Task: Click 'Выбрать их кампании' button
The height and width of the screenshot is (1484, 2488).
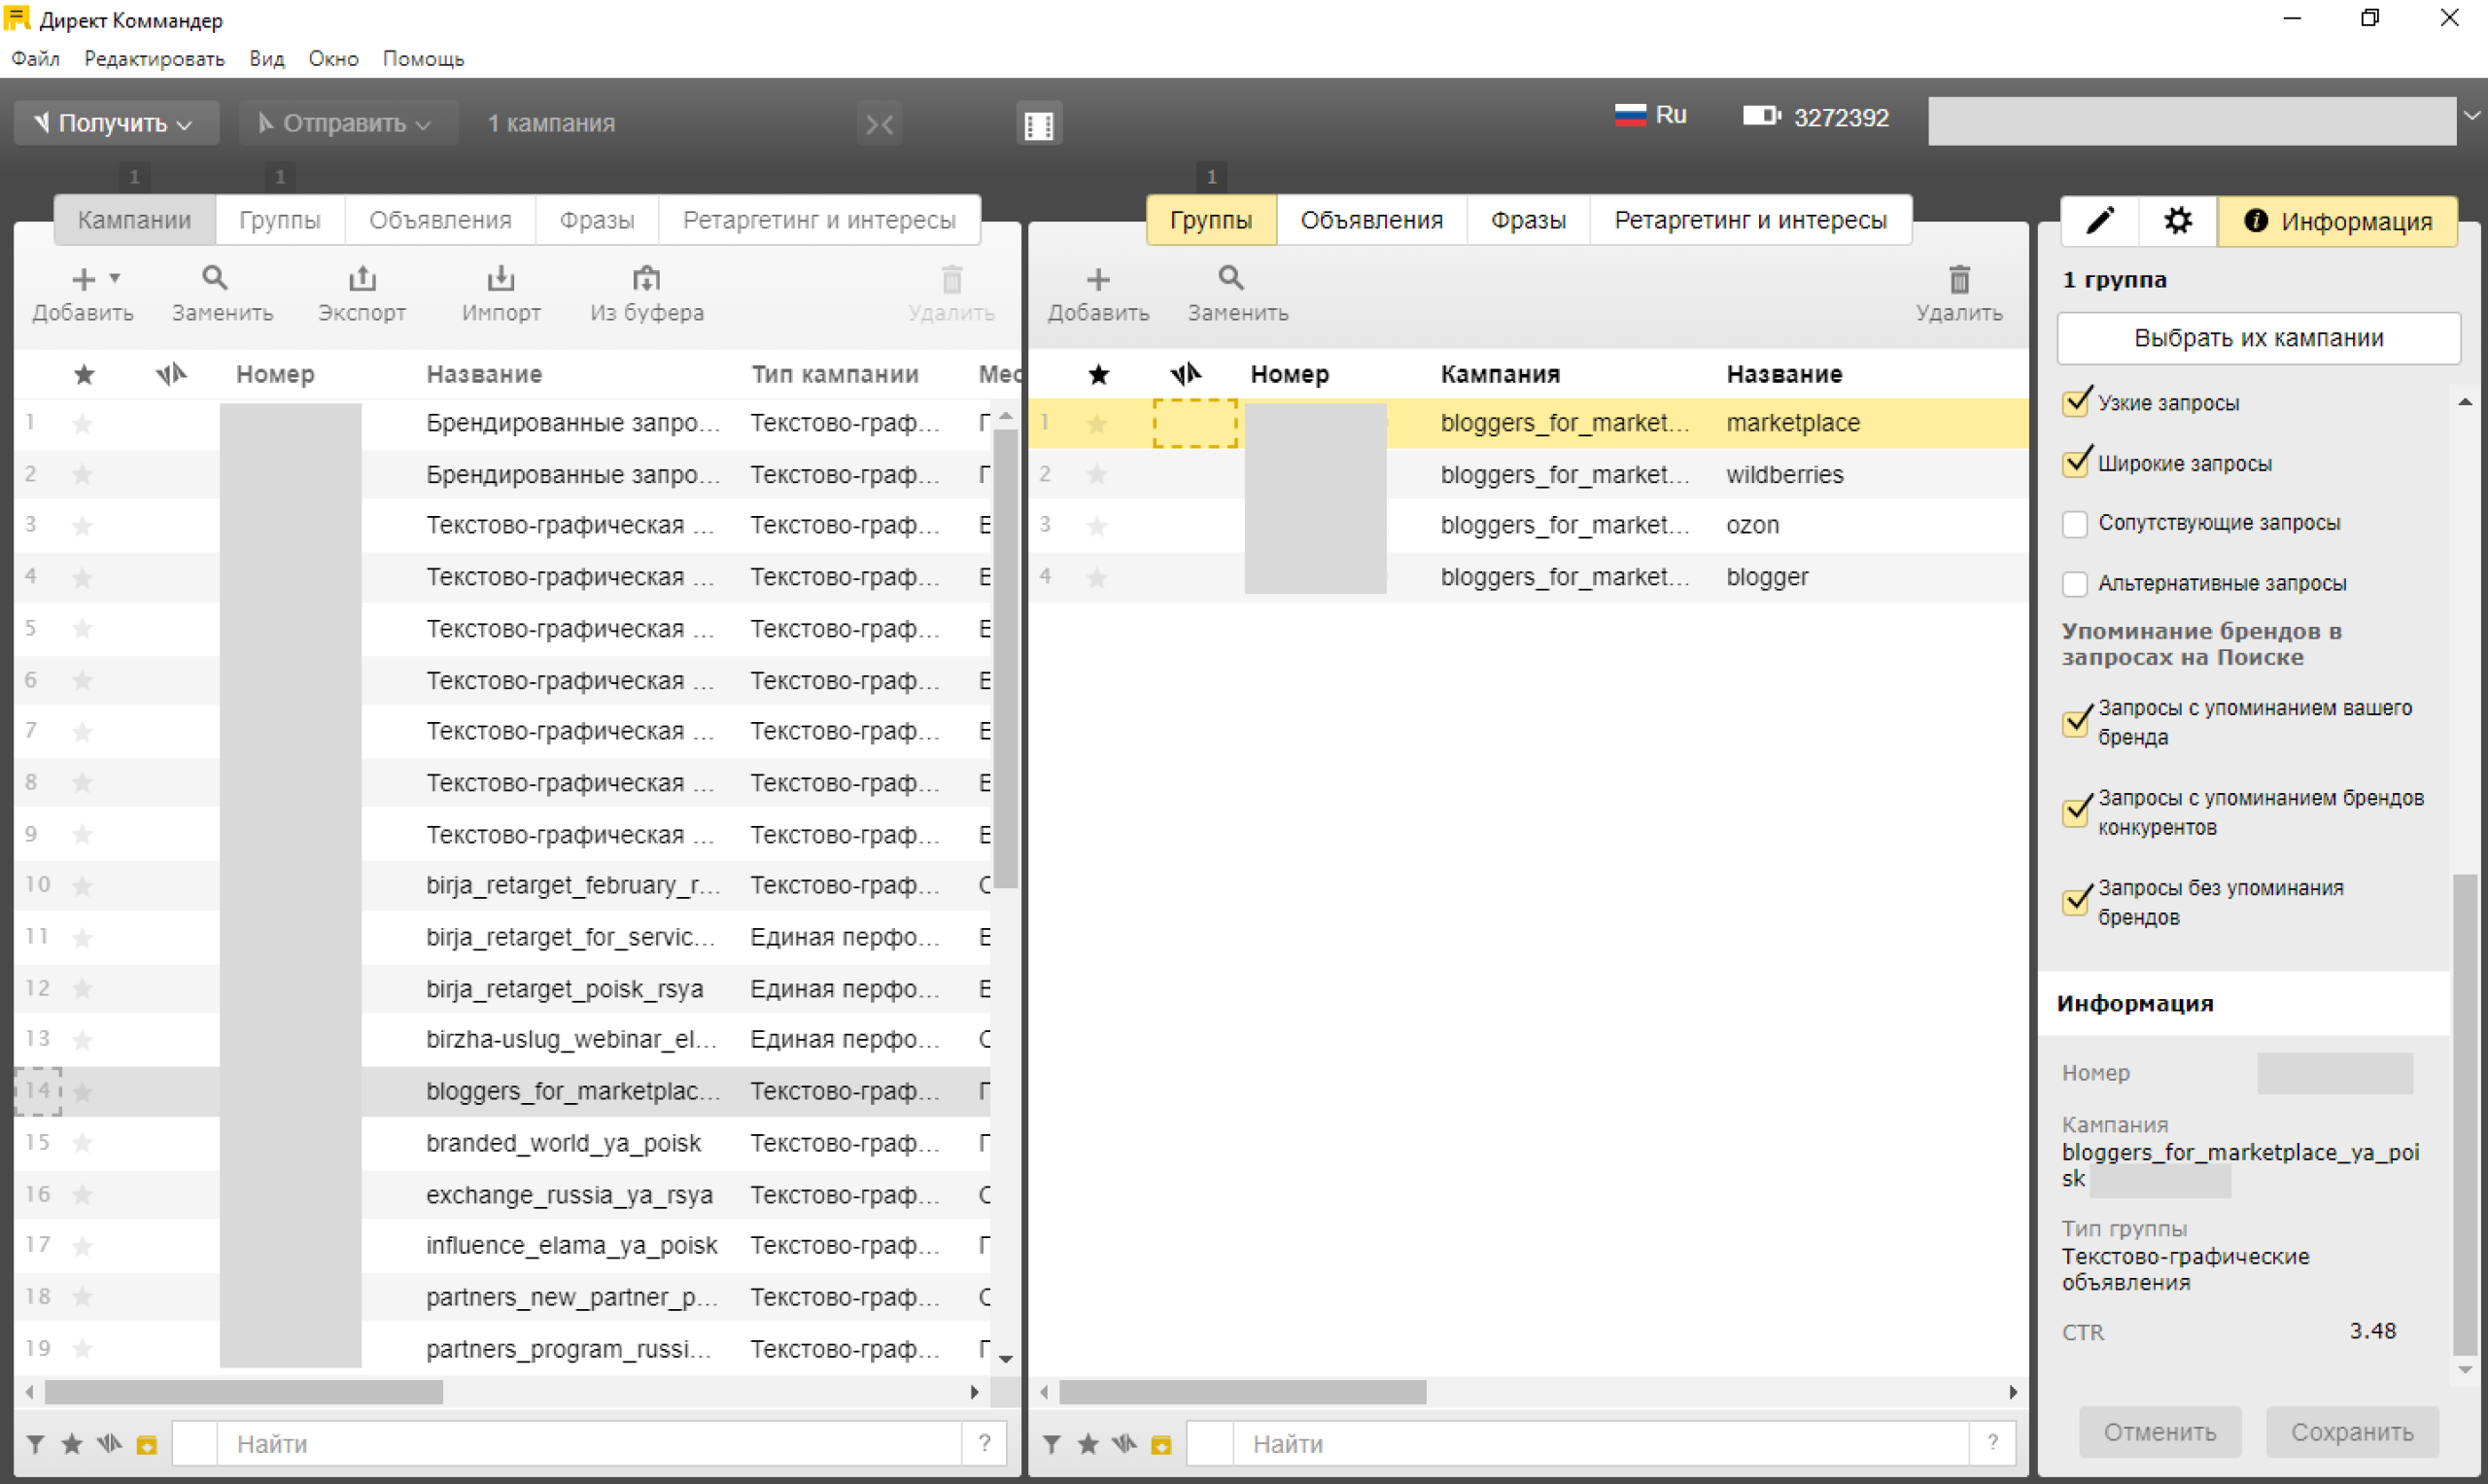Action: coord(2258,338)
